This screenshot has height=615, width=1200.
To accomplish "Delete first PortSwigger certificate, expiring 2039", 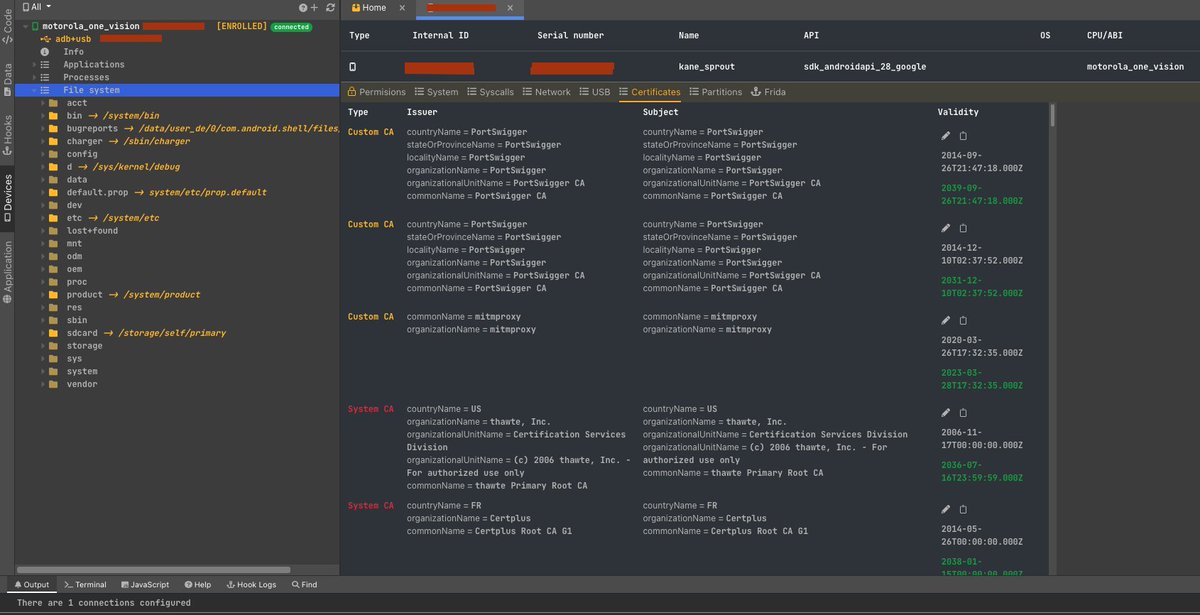I will coord(963,136).
